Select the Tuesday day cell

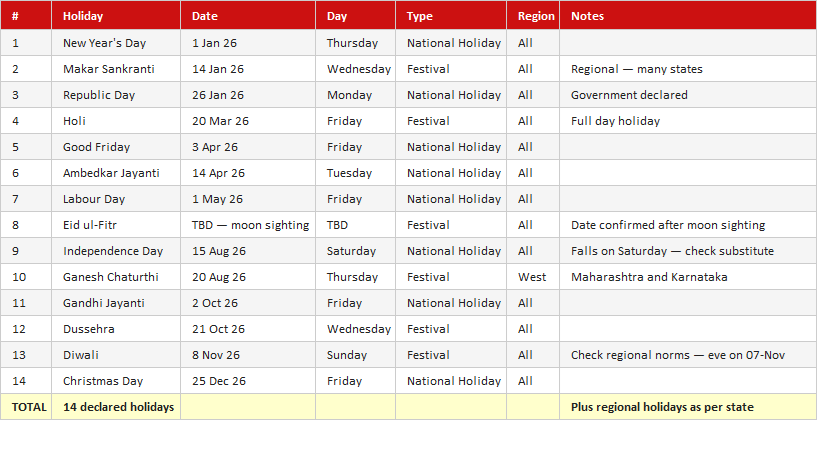pyautogui.click(x=355, y=173)
